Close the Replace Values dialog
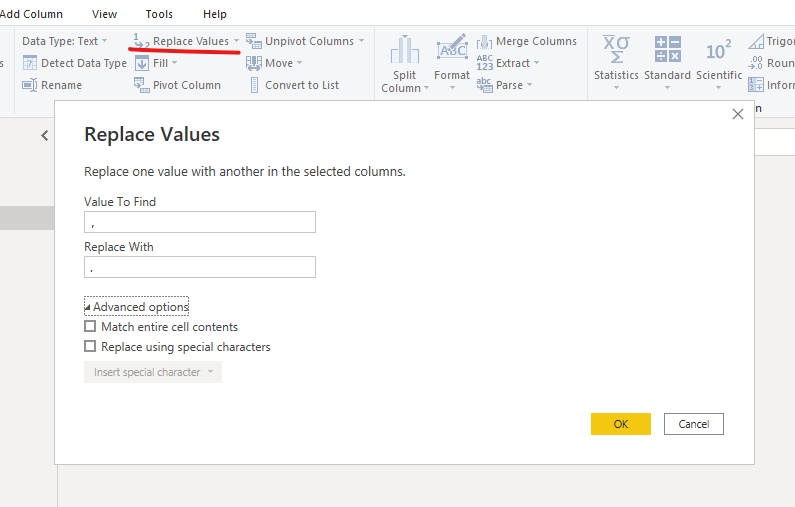The height and width of the screenshot is (507, 795). pyautogui.click(x=738, y=114)
